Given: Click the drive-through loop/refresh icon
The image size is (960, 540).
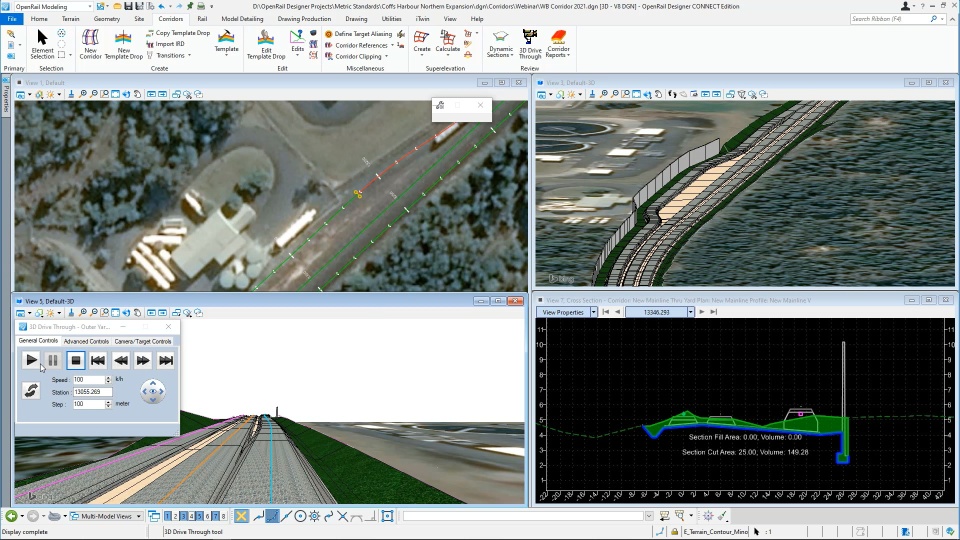Looking at the screenshot, I should pyautogui.click(x=30, y=391).
